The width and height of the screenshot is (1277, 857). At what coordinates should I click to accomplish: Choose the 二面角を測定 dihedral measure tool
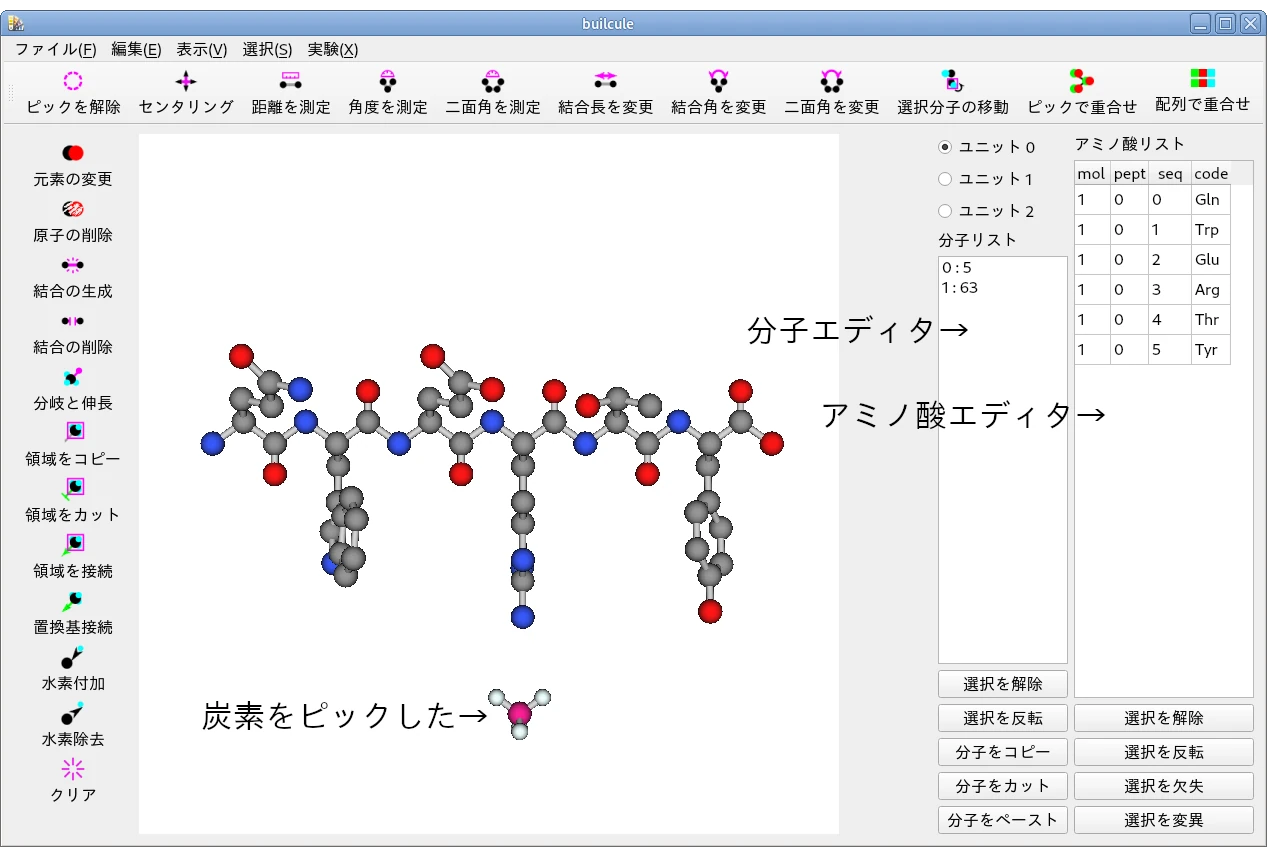coord(492,82)
